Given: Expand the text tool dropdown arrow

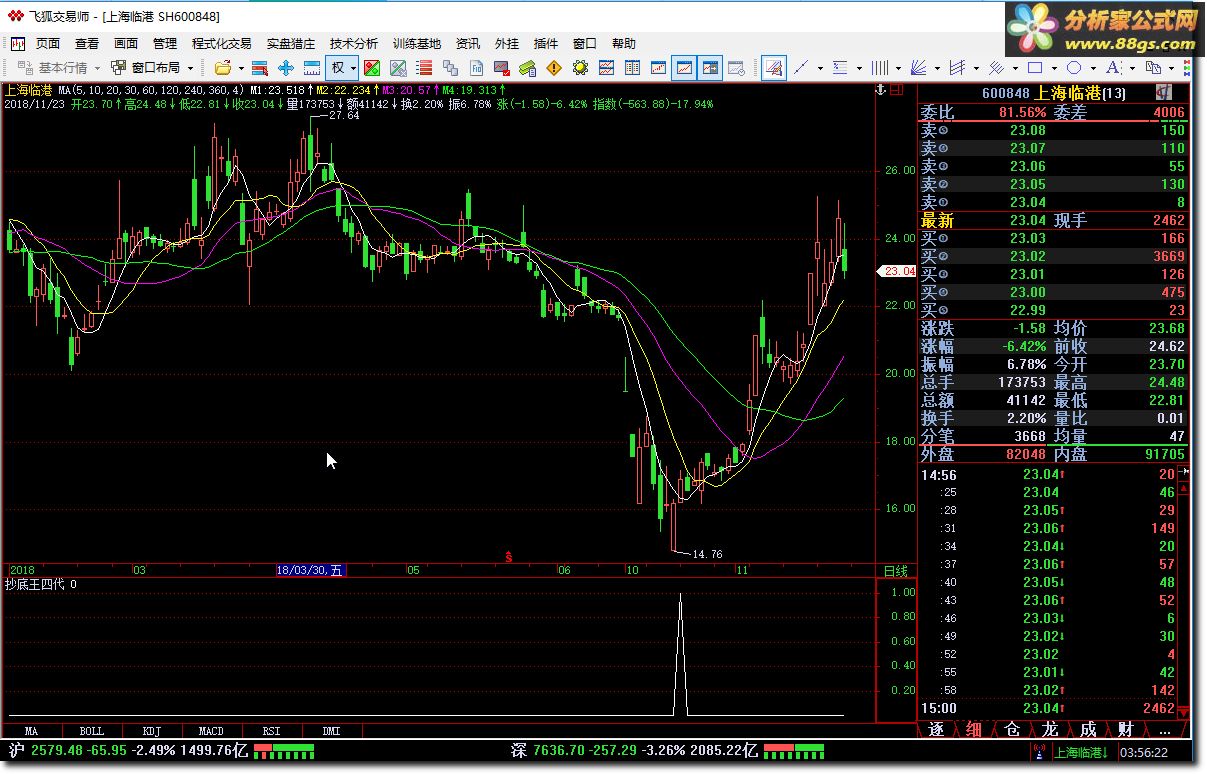Looking at the screenshot, I should point(1132,68).
